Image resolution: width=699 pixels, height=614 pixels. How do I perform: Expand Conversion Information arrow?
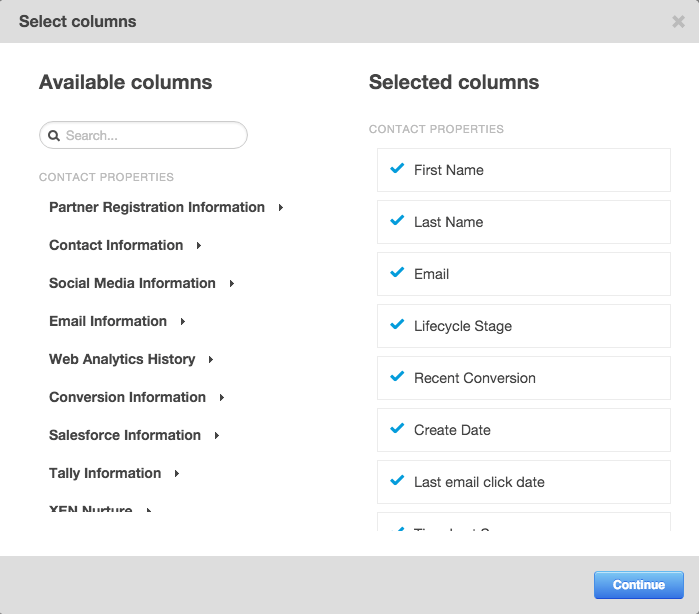click(222, 397)
